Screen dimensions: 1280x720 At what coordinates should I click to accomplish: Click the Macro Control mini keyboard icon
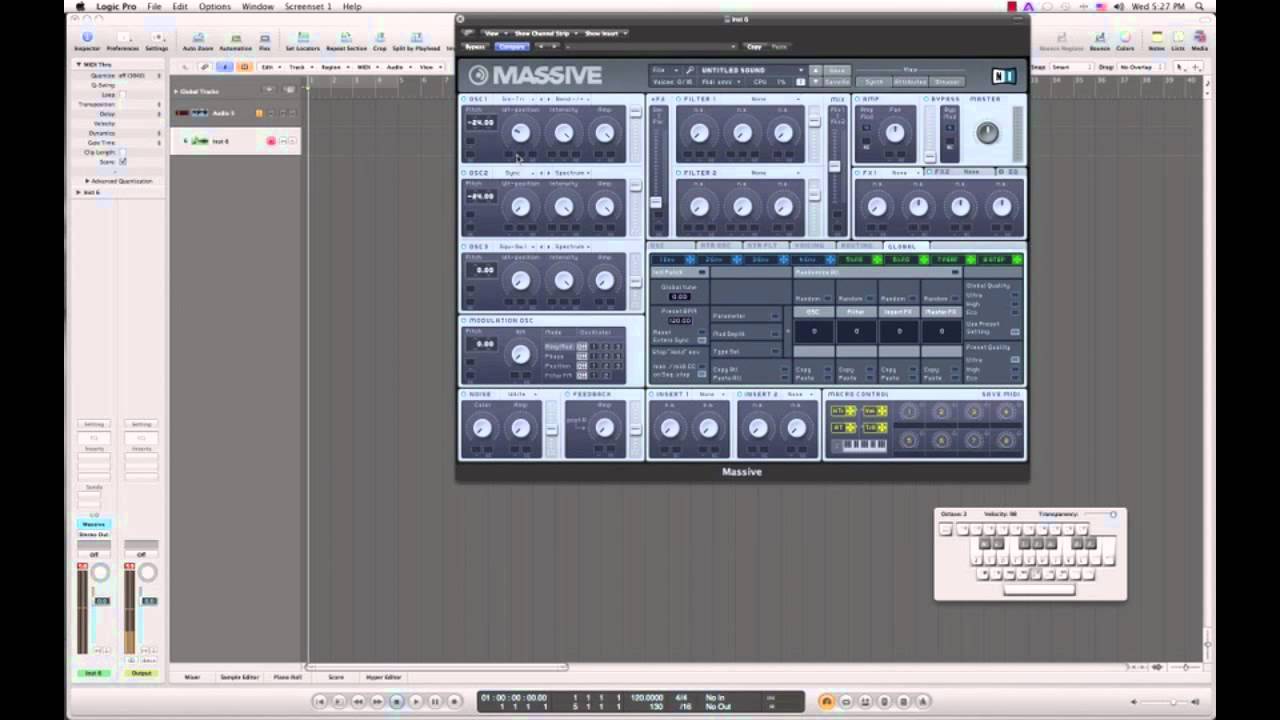(x=859, y=444)
